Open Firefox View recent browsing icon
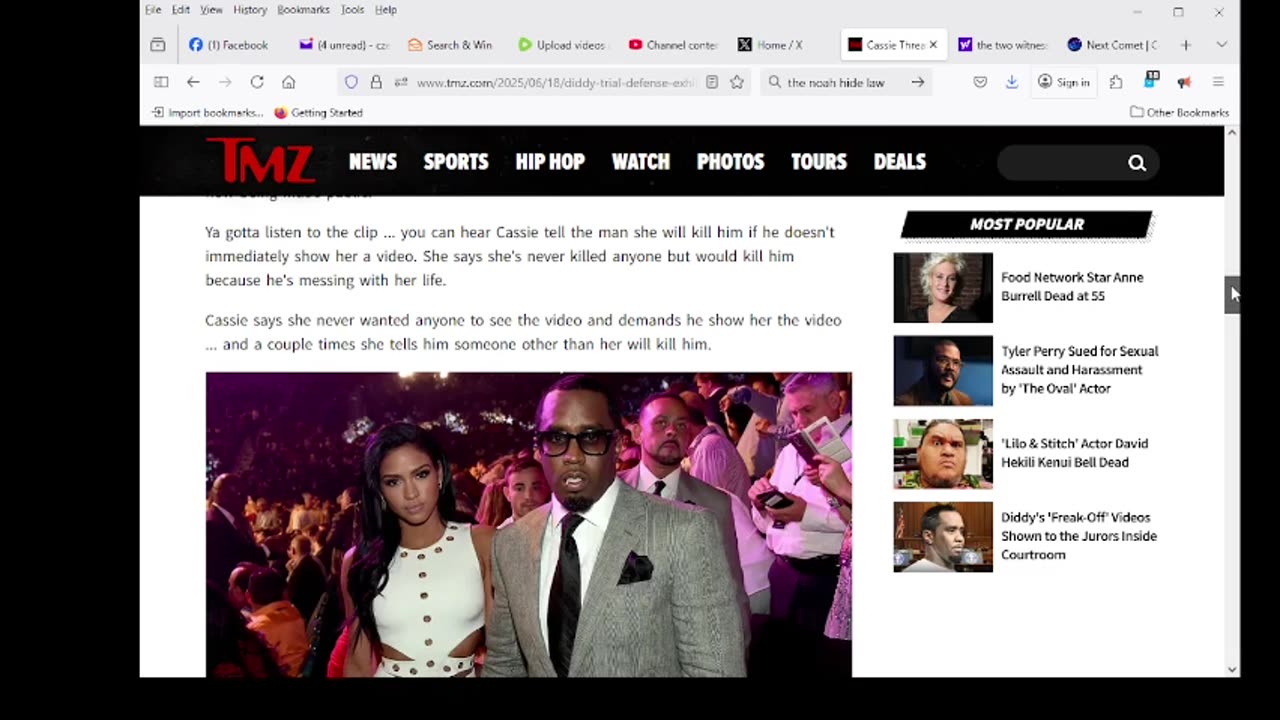This screenshot has width=1280, height=720. pos(158,45)
